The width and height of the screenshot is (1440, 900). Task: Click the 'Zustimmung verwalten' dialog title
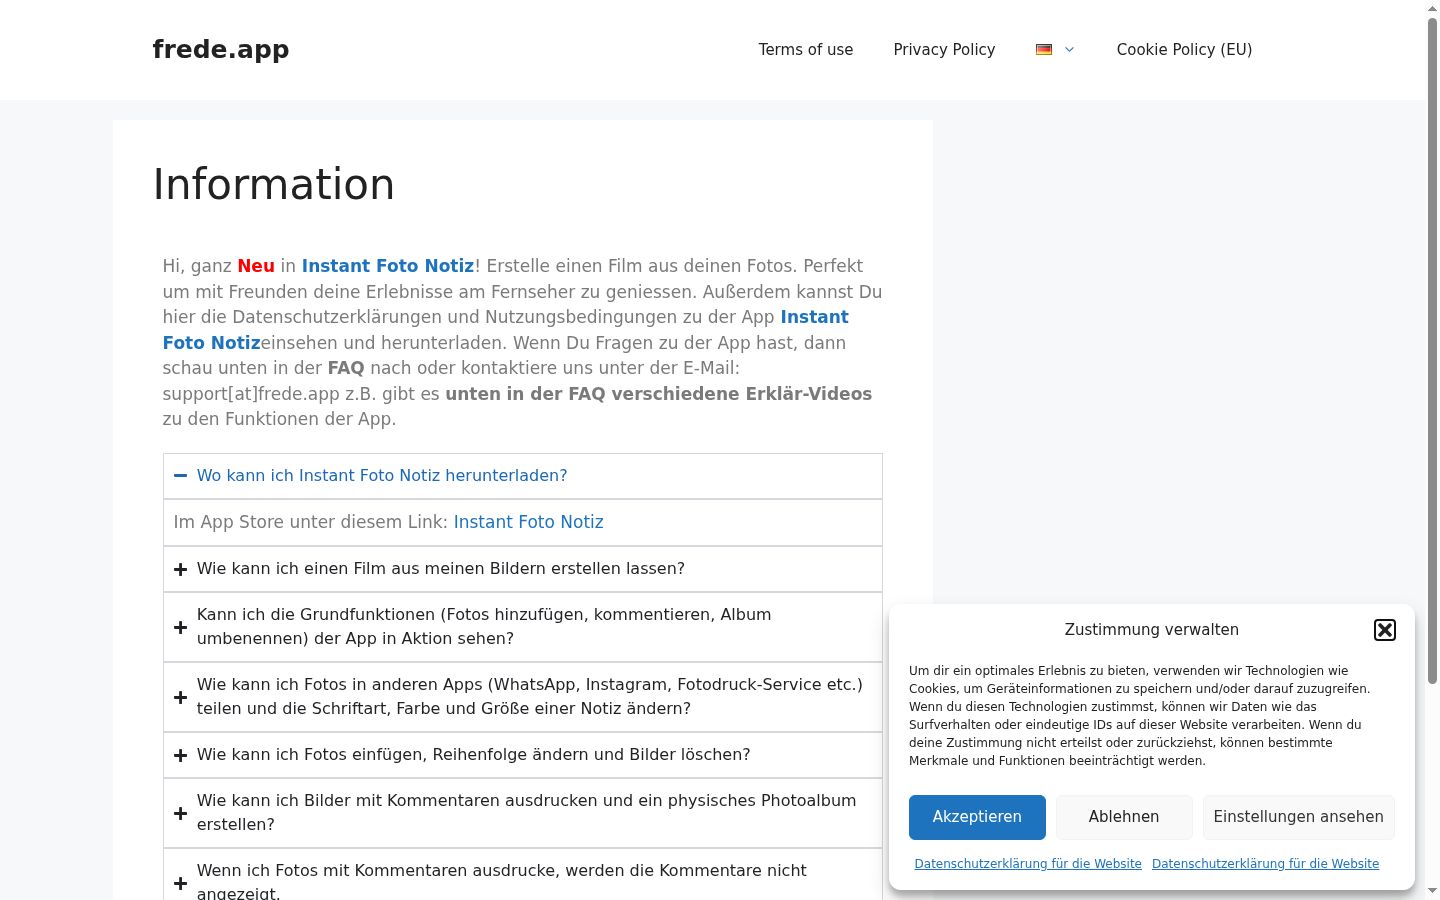[1152, 630]
